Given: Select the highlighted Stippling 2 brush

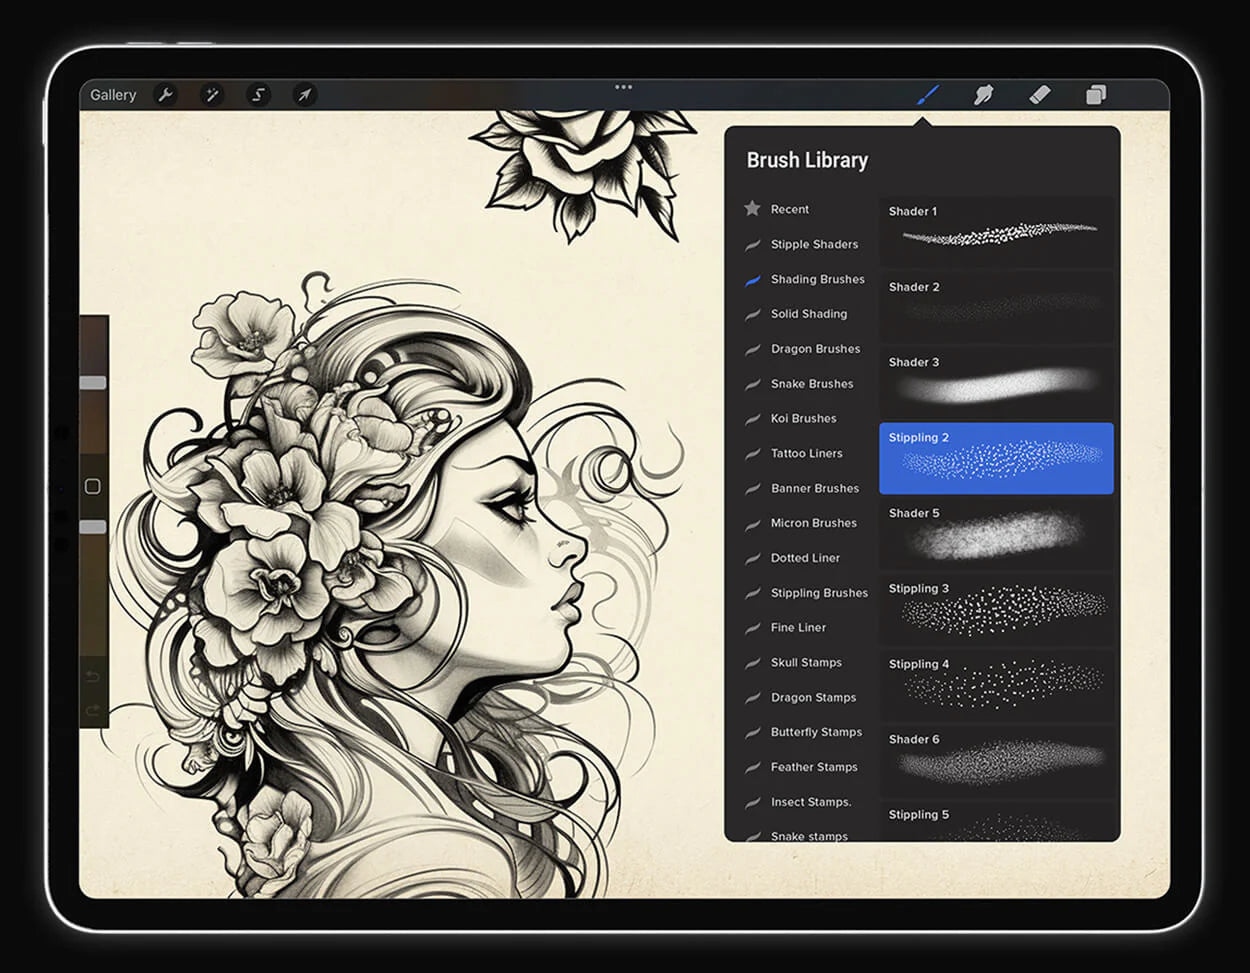Looking at the screenshot, I should pyautogui.click(x=996, y=458).
